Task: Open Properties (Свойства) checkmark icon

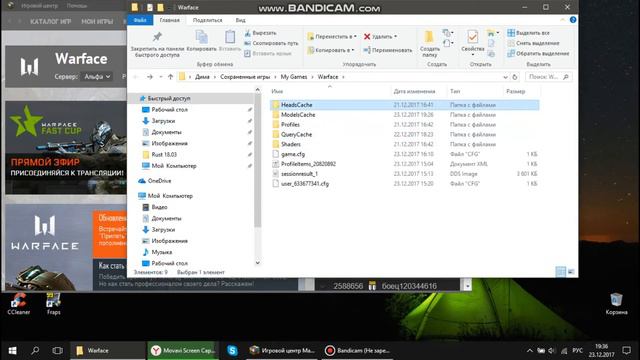Action: coord(473,37)
